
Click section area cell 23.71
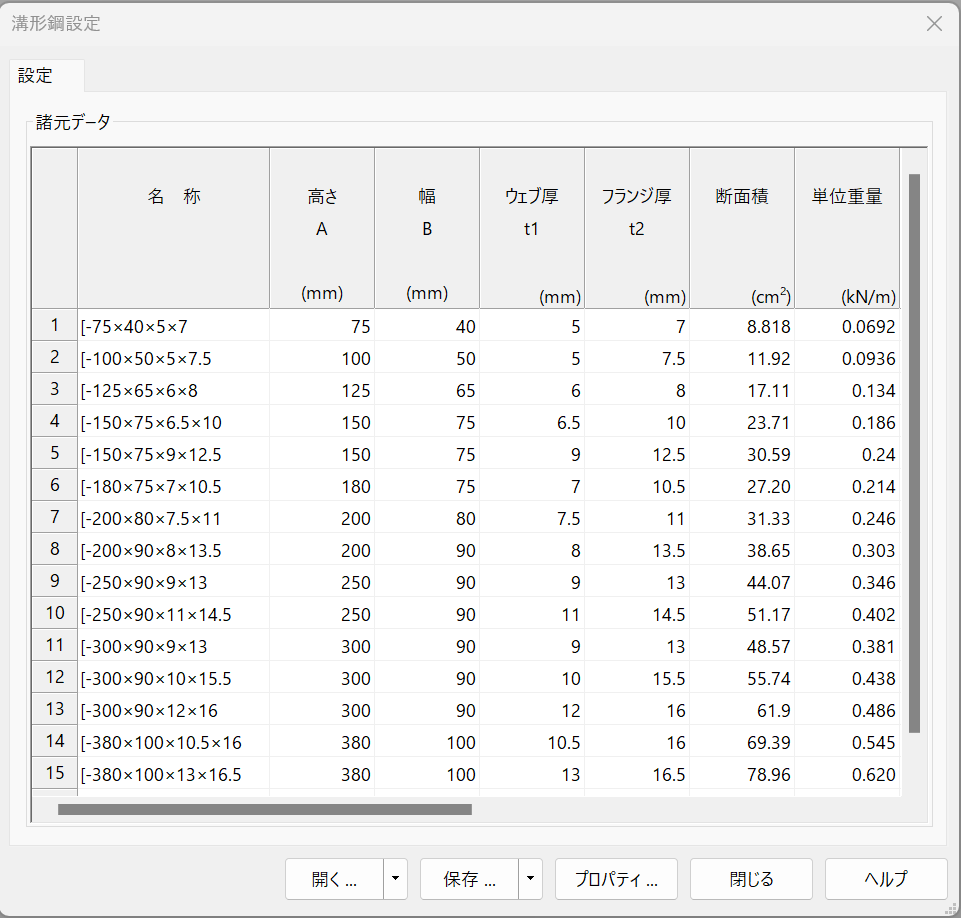point(742,422)
